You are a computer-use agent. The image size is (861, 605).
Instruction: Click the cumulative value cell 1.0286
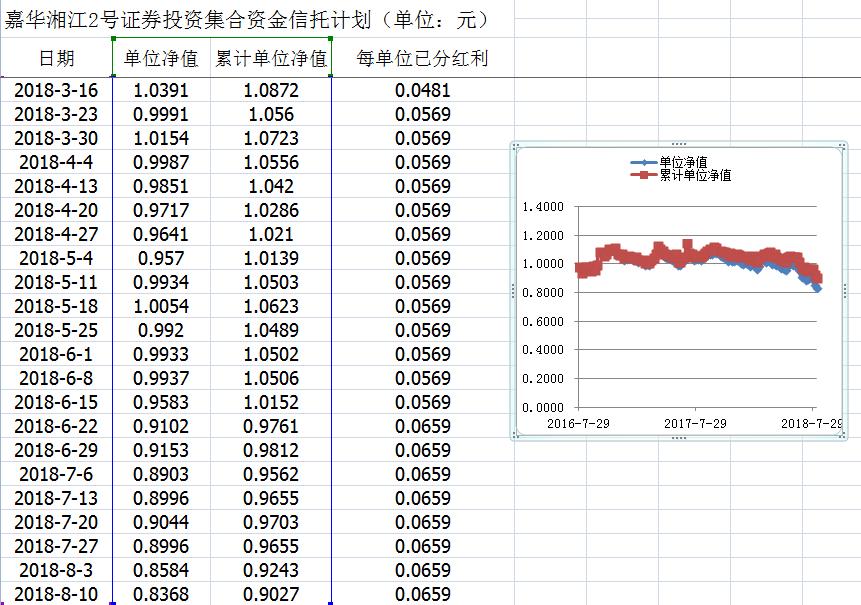coord(271,210)
